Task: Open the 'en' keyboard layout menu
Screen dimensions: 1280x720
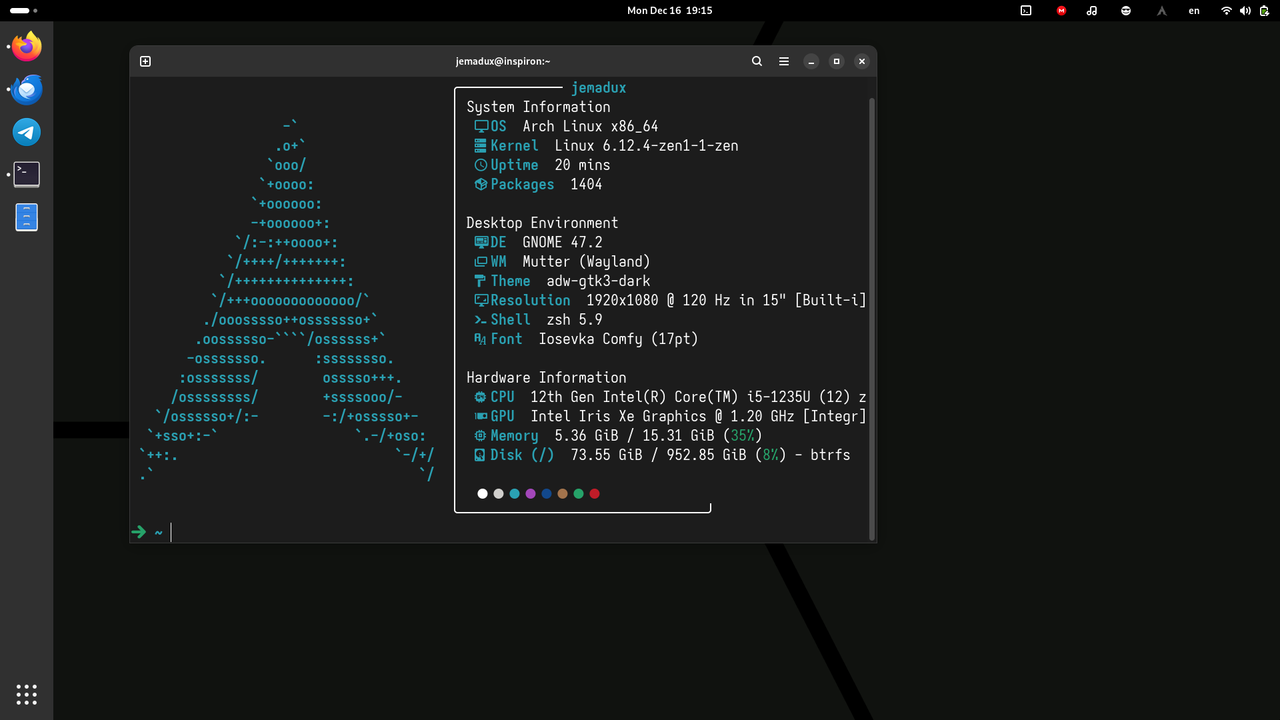Action: point(1194,10)
